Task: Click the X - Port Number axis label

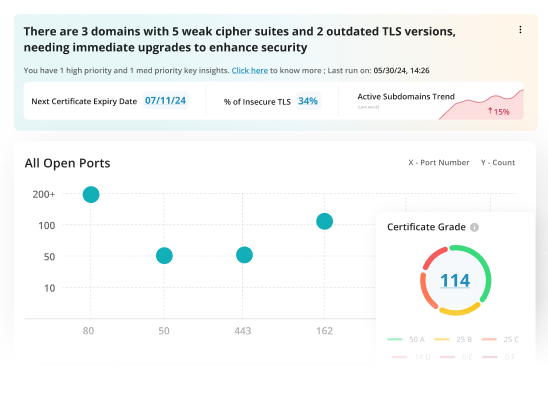Action: tap(439, 163)
